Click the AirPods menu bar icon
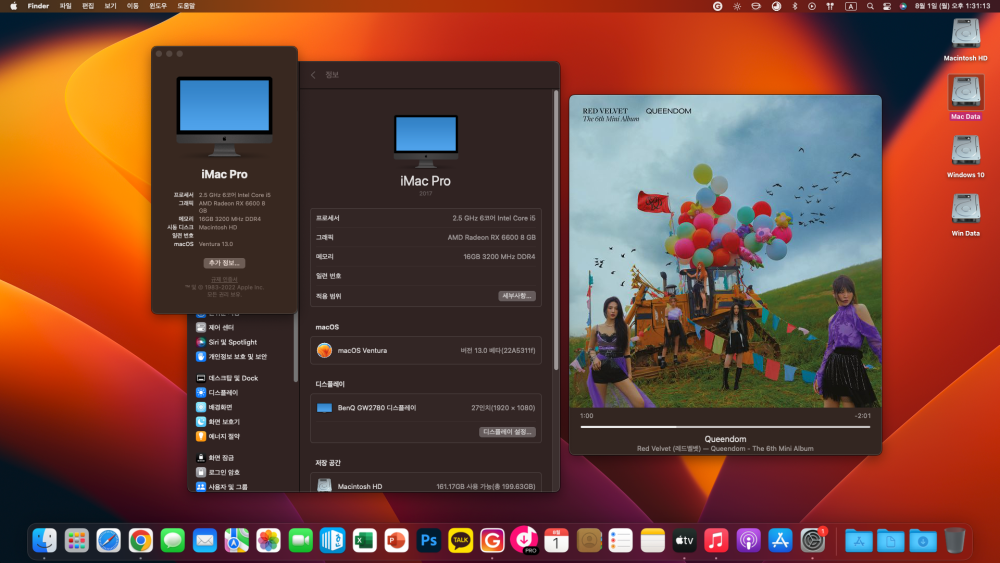Image resolution: width=1000 pixels, height=563 pixels. 830,6
